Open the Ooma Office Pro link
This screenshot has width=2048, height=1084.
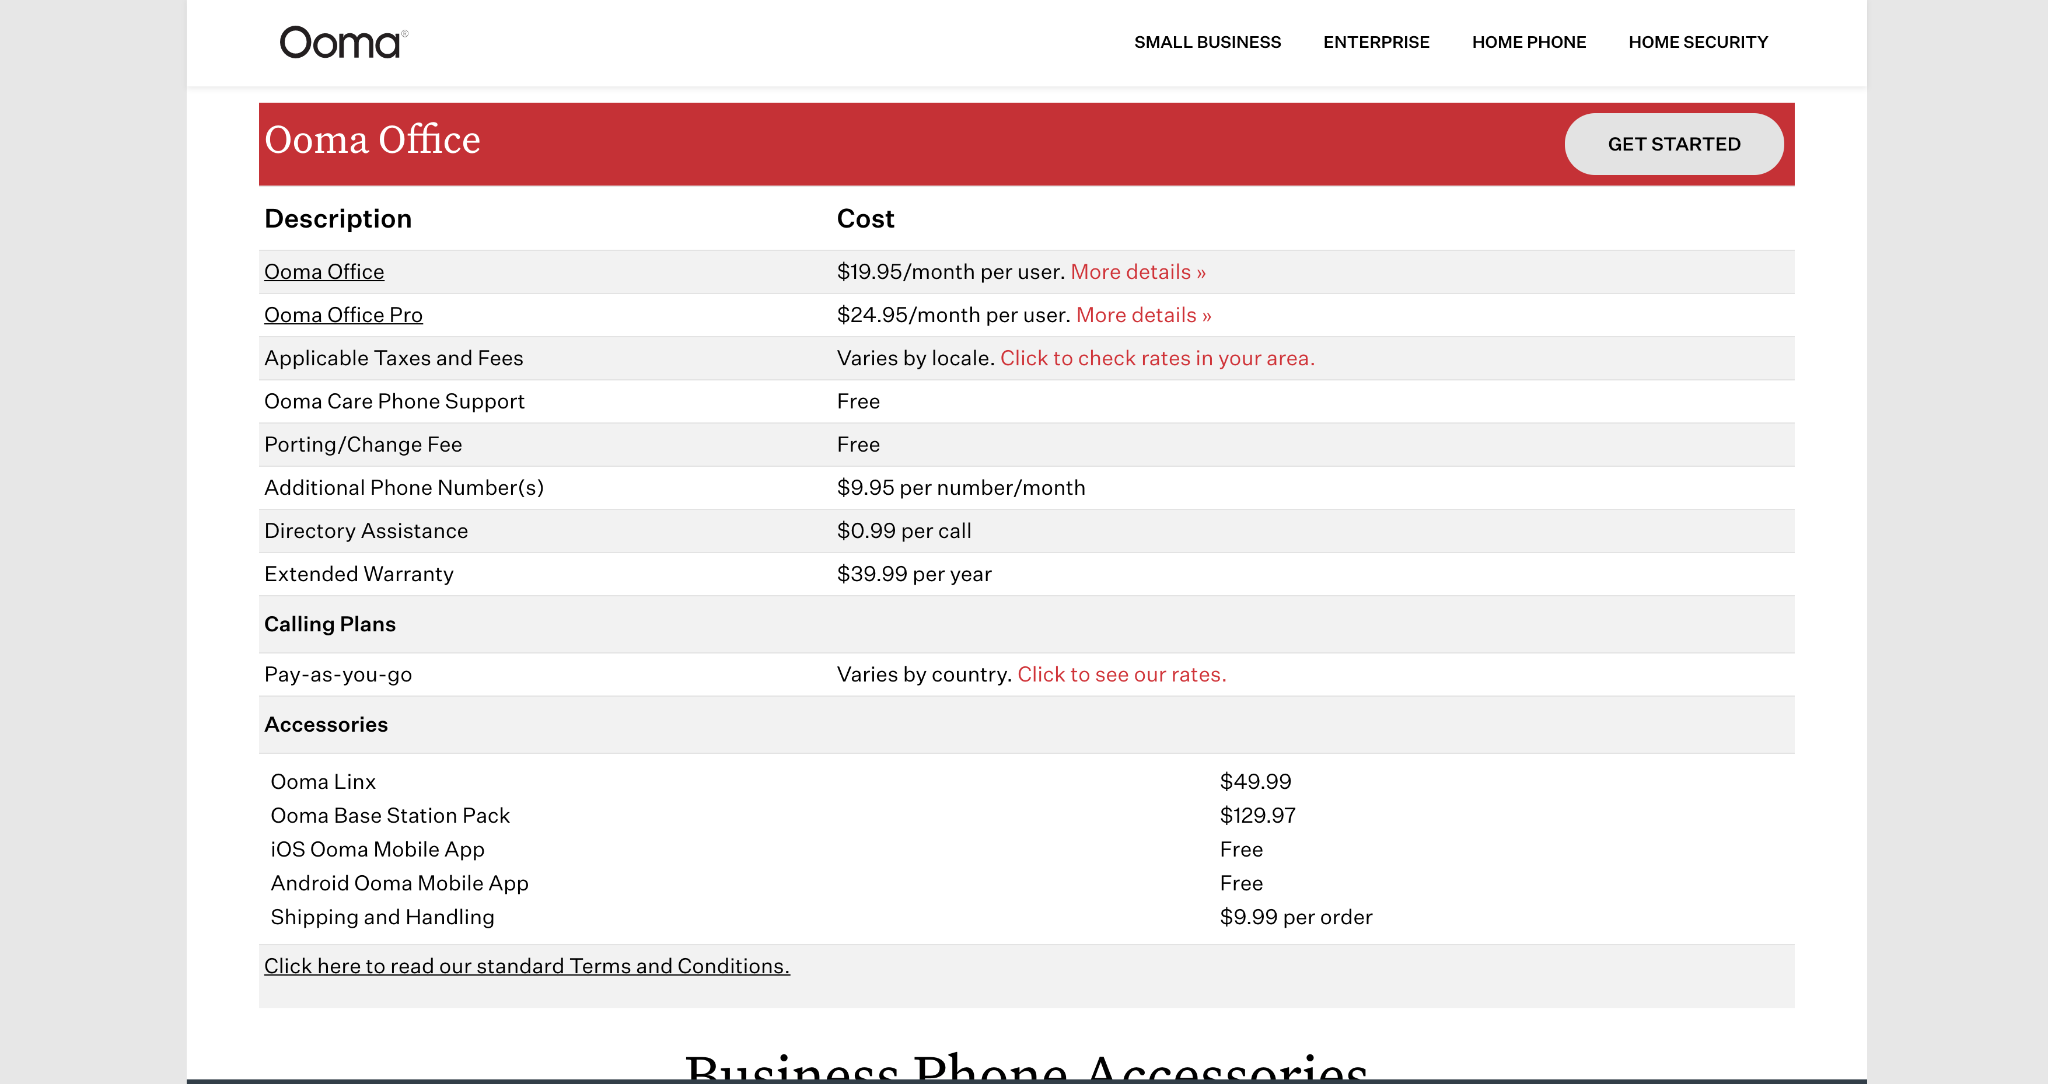(x=343, y=315)
